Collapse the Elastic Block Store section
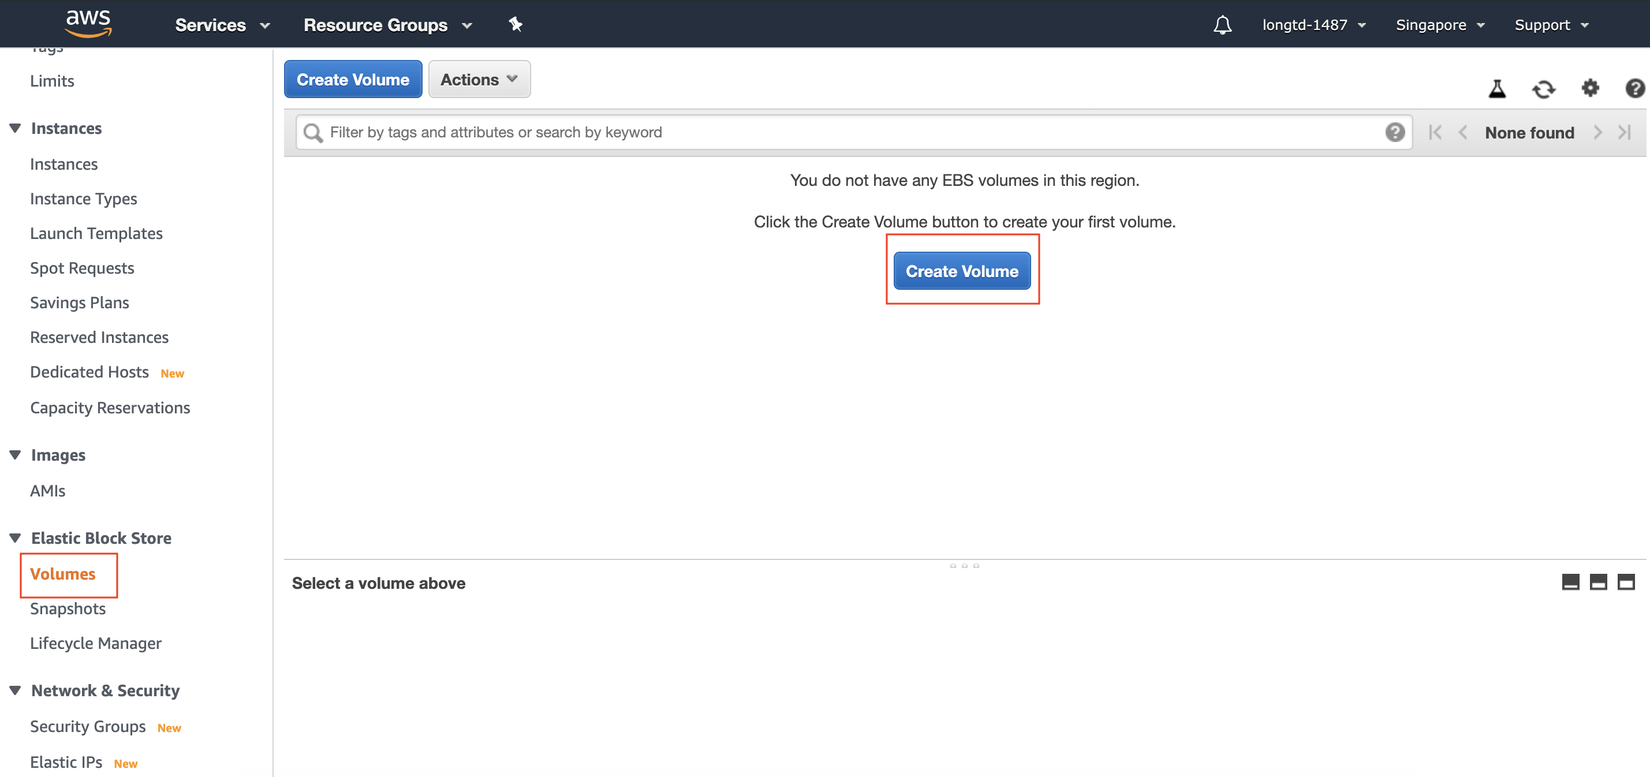This screenshot has width=1650, height=777. [15, 538]
